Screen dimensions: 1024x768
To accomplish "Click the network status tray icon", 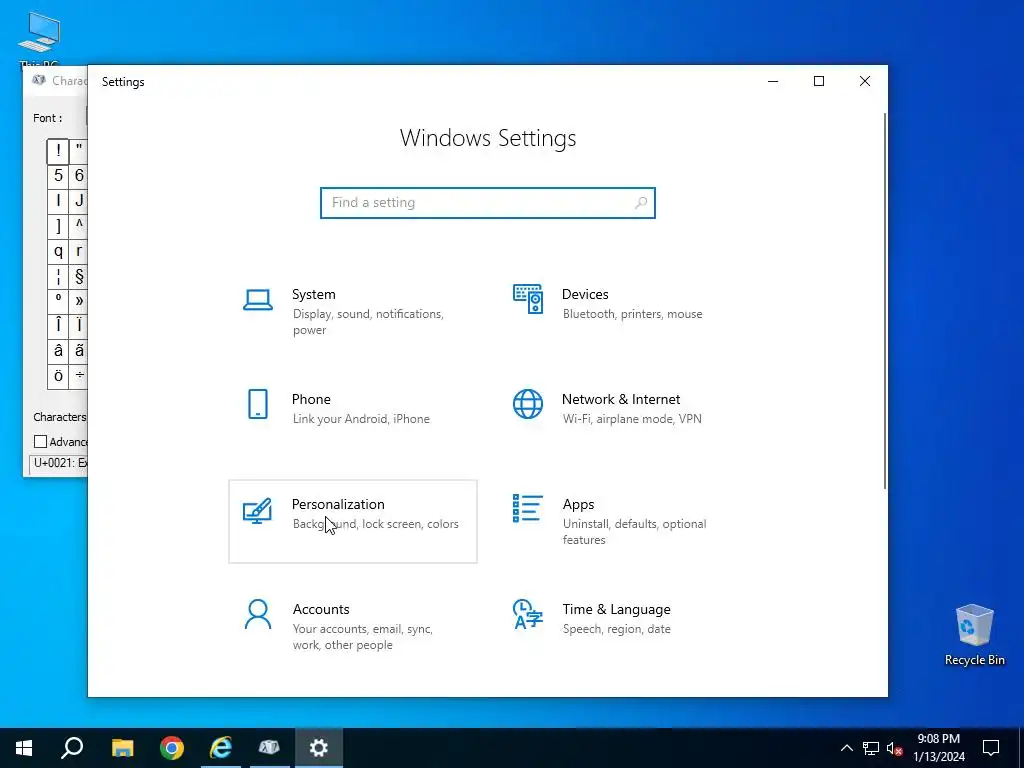I will 871,748.
